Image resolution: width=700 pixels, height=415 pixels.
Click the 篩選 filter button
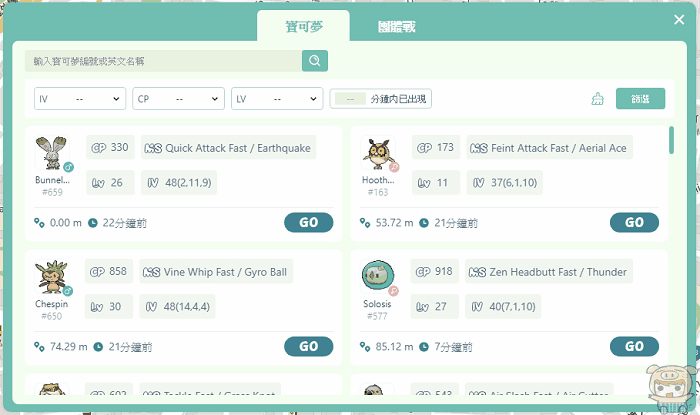(x=640, y=99)
